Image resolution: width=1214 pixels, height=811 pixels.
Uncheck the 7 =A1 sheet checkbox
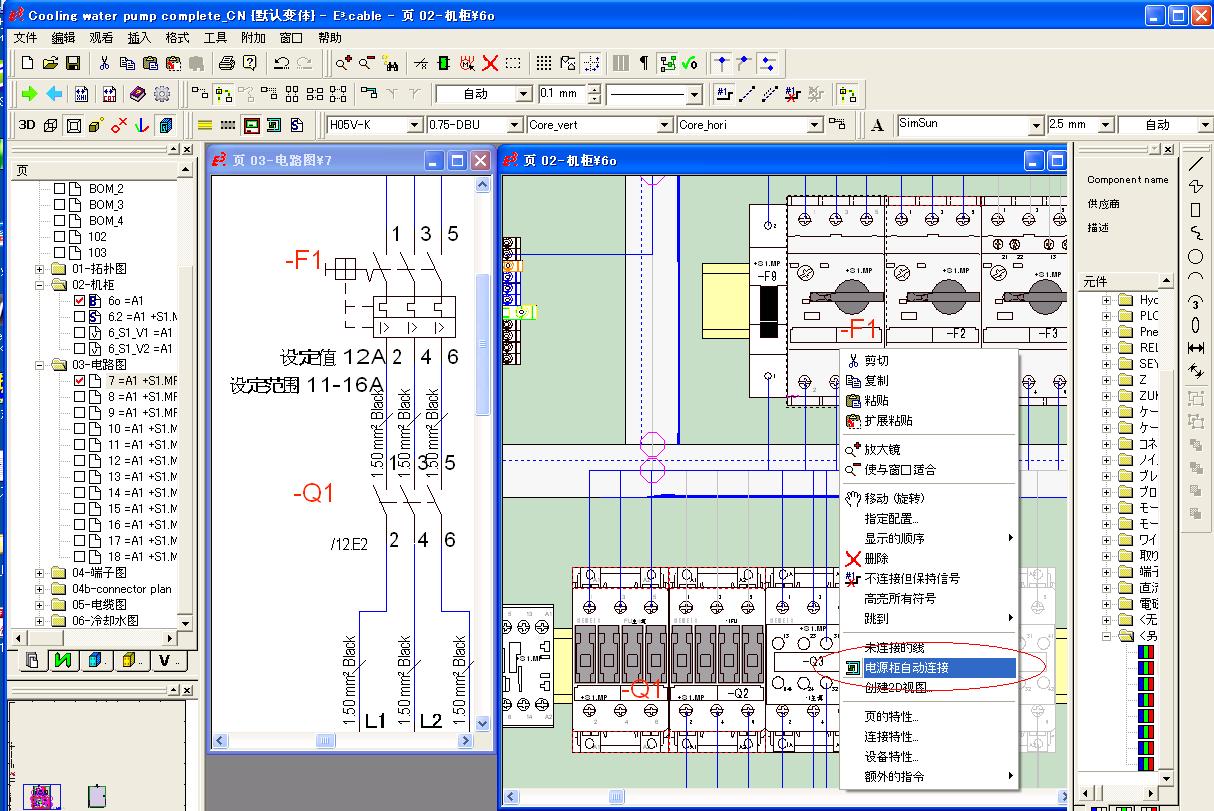80,380
